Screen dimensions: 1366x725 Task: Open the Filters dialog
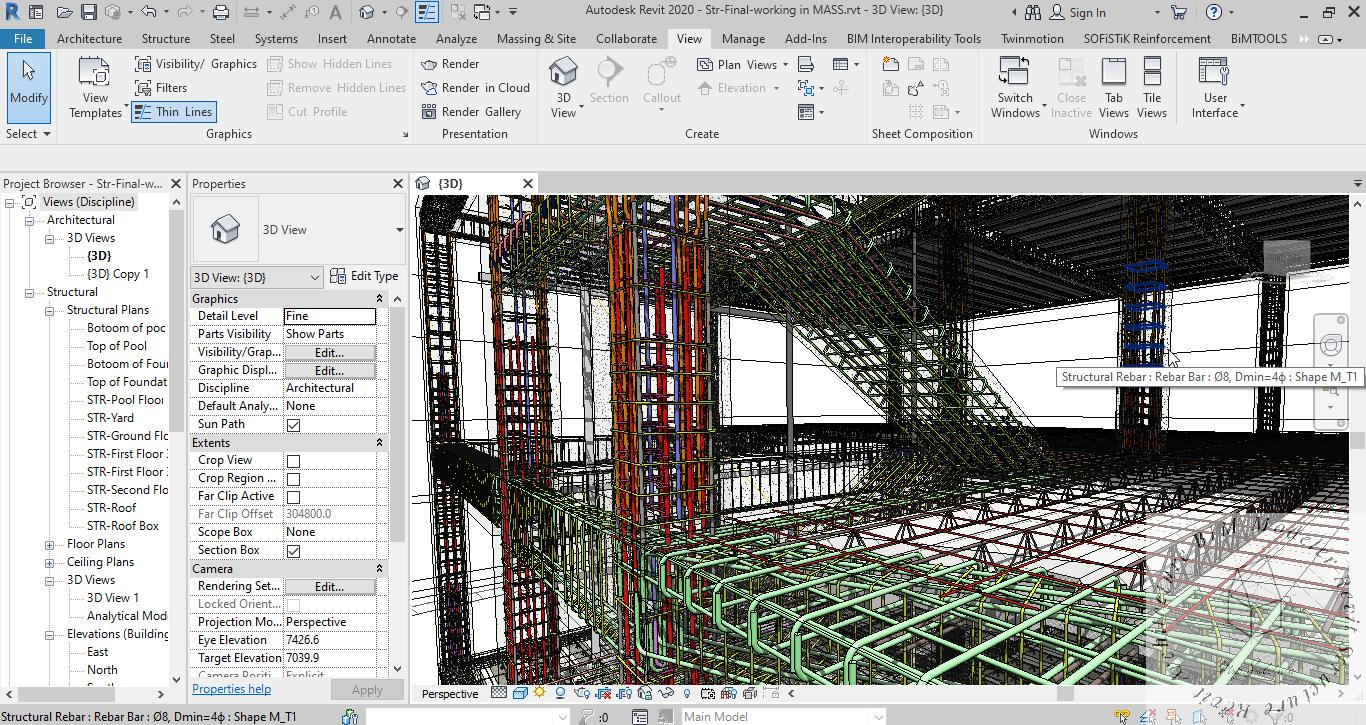coord(161,88)
